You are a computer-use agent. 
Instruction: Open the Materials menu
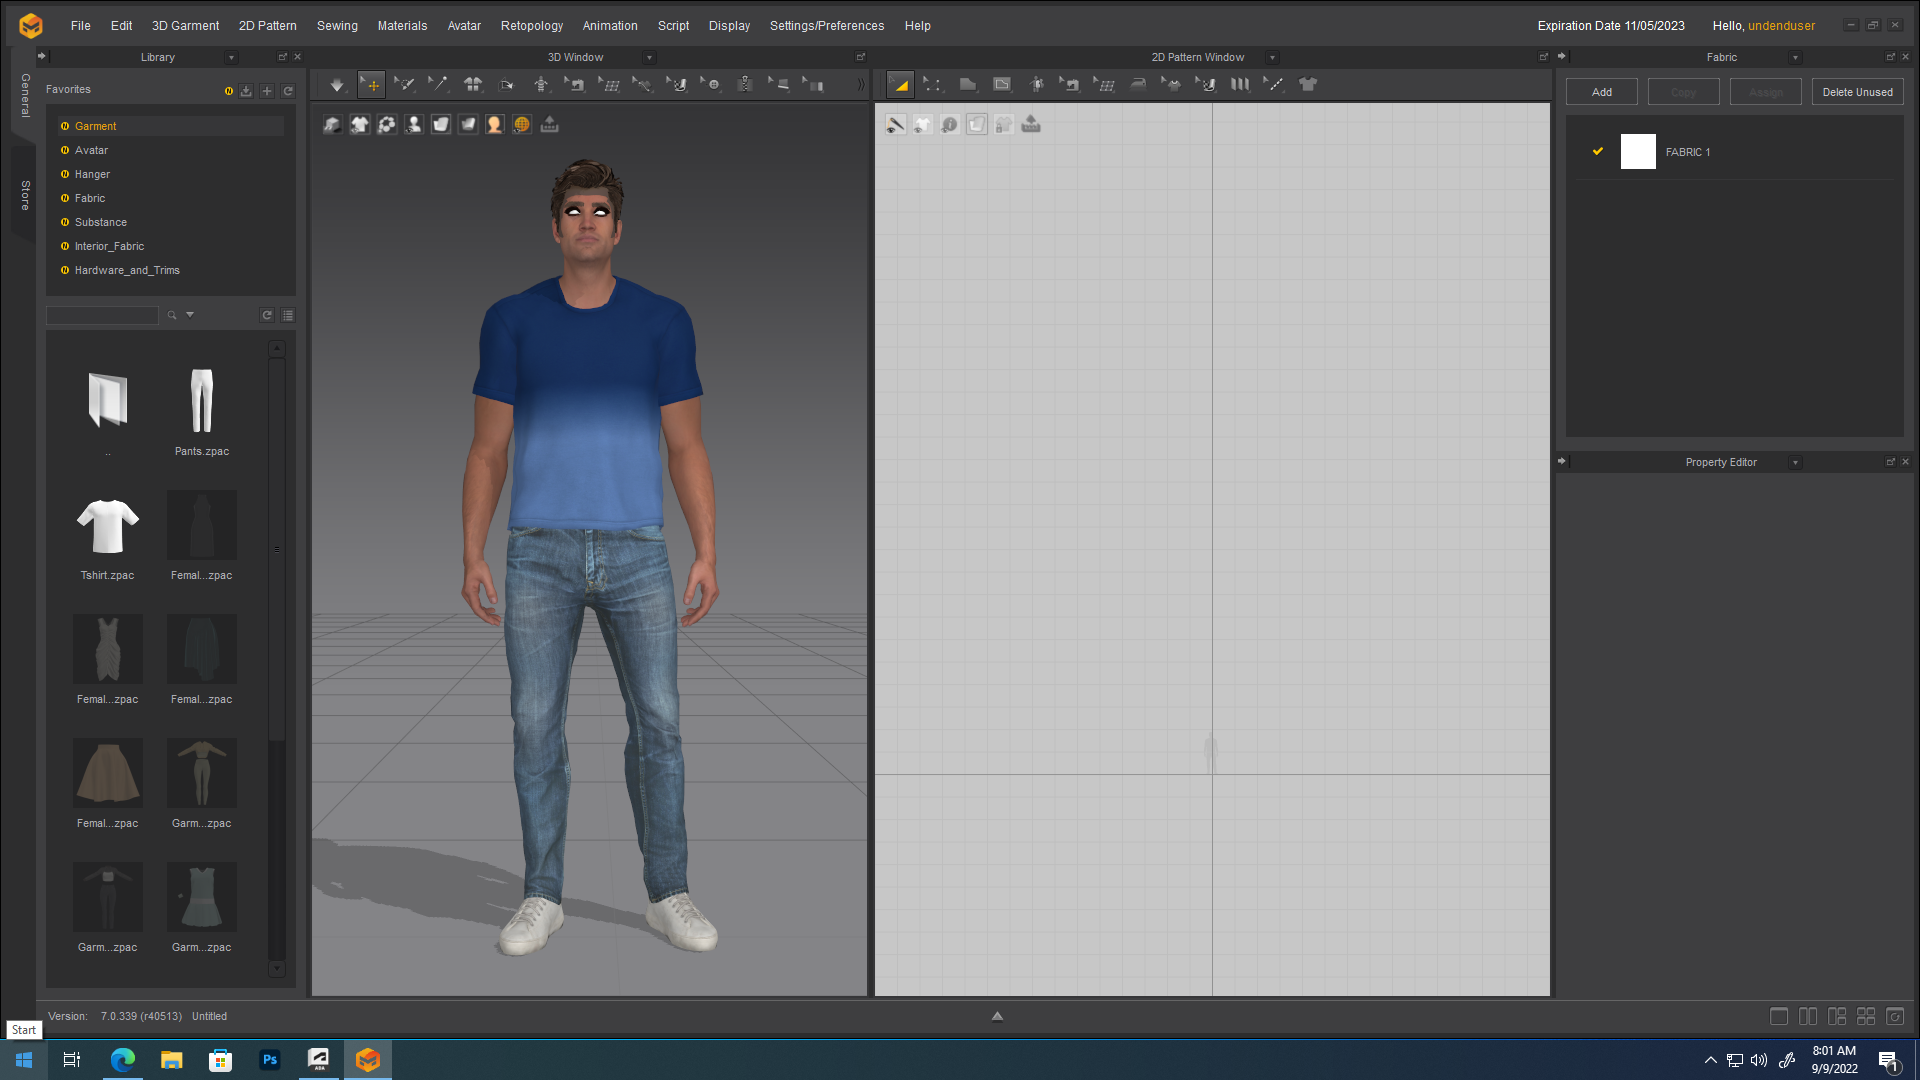pyautogui.click(x=402, y=26)
